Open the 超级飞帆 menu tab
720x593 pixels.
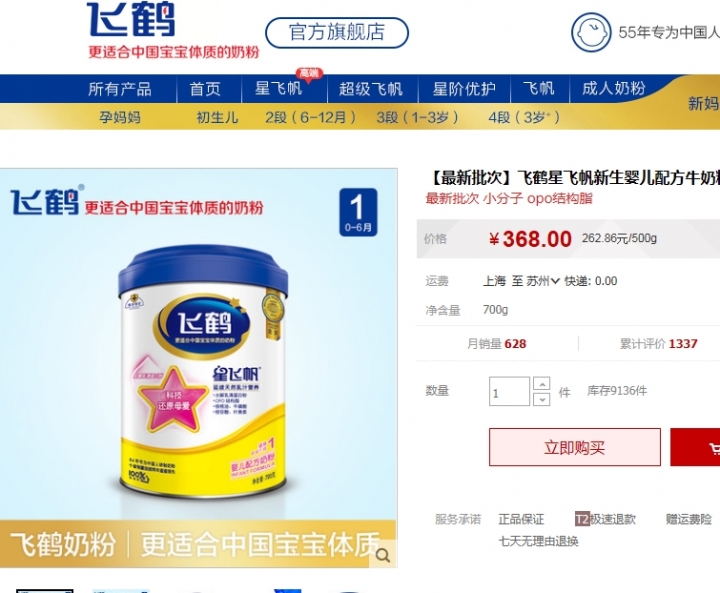371,89
